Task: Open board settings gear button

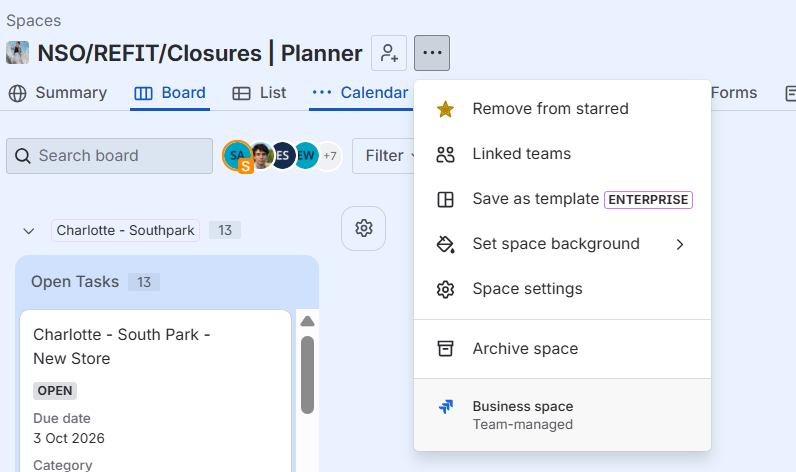Action: point(363,228)
